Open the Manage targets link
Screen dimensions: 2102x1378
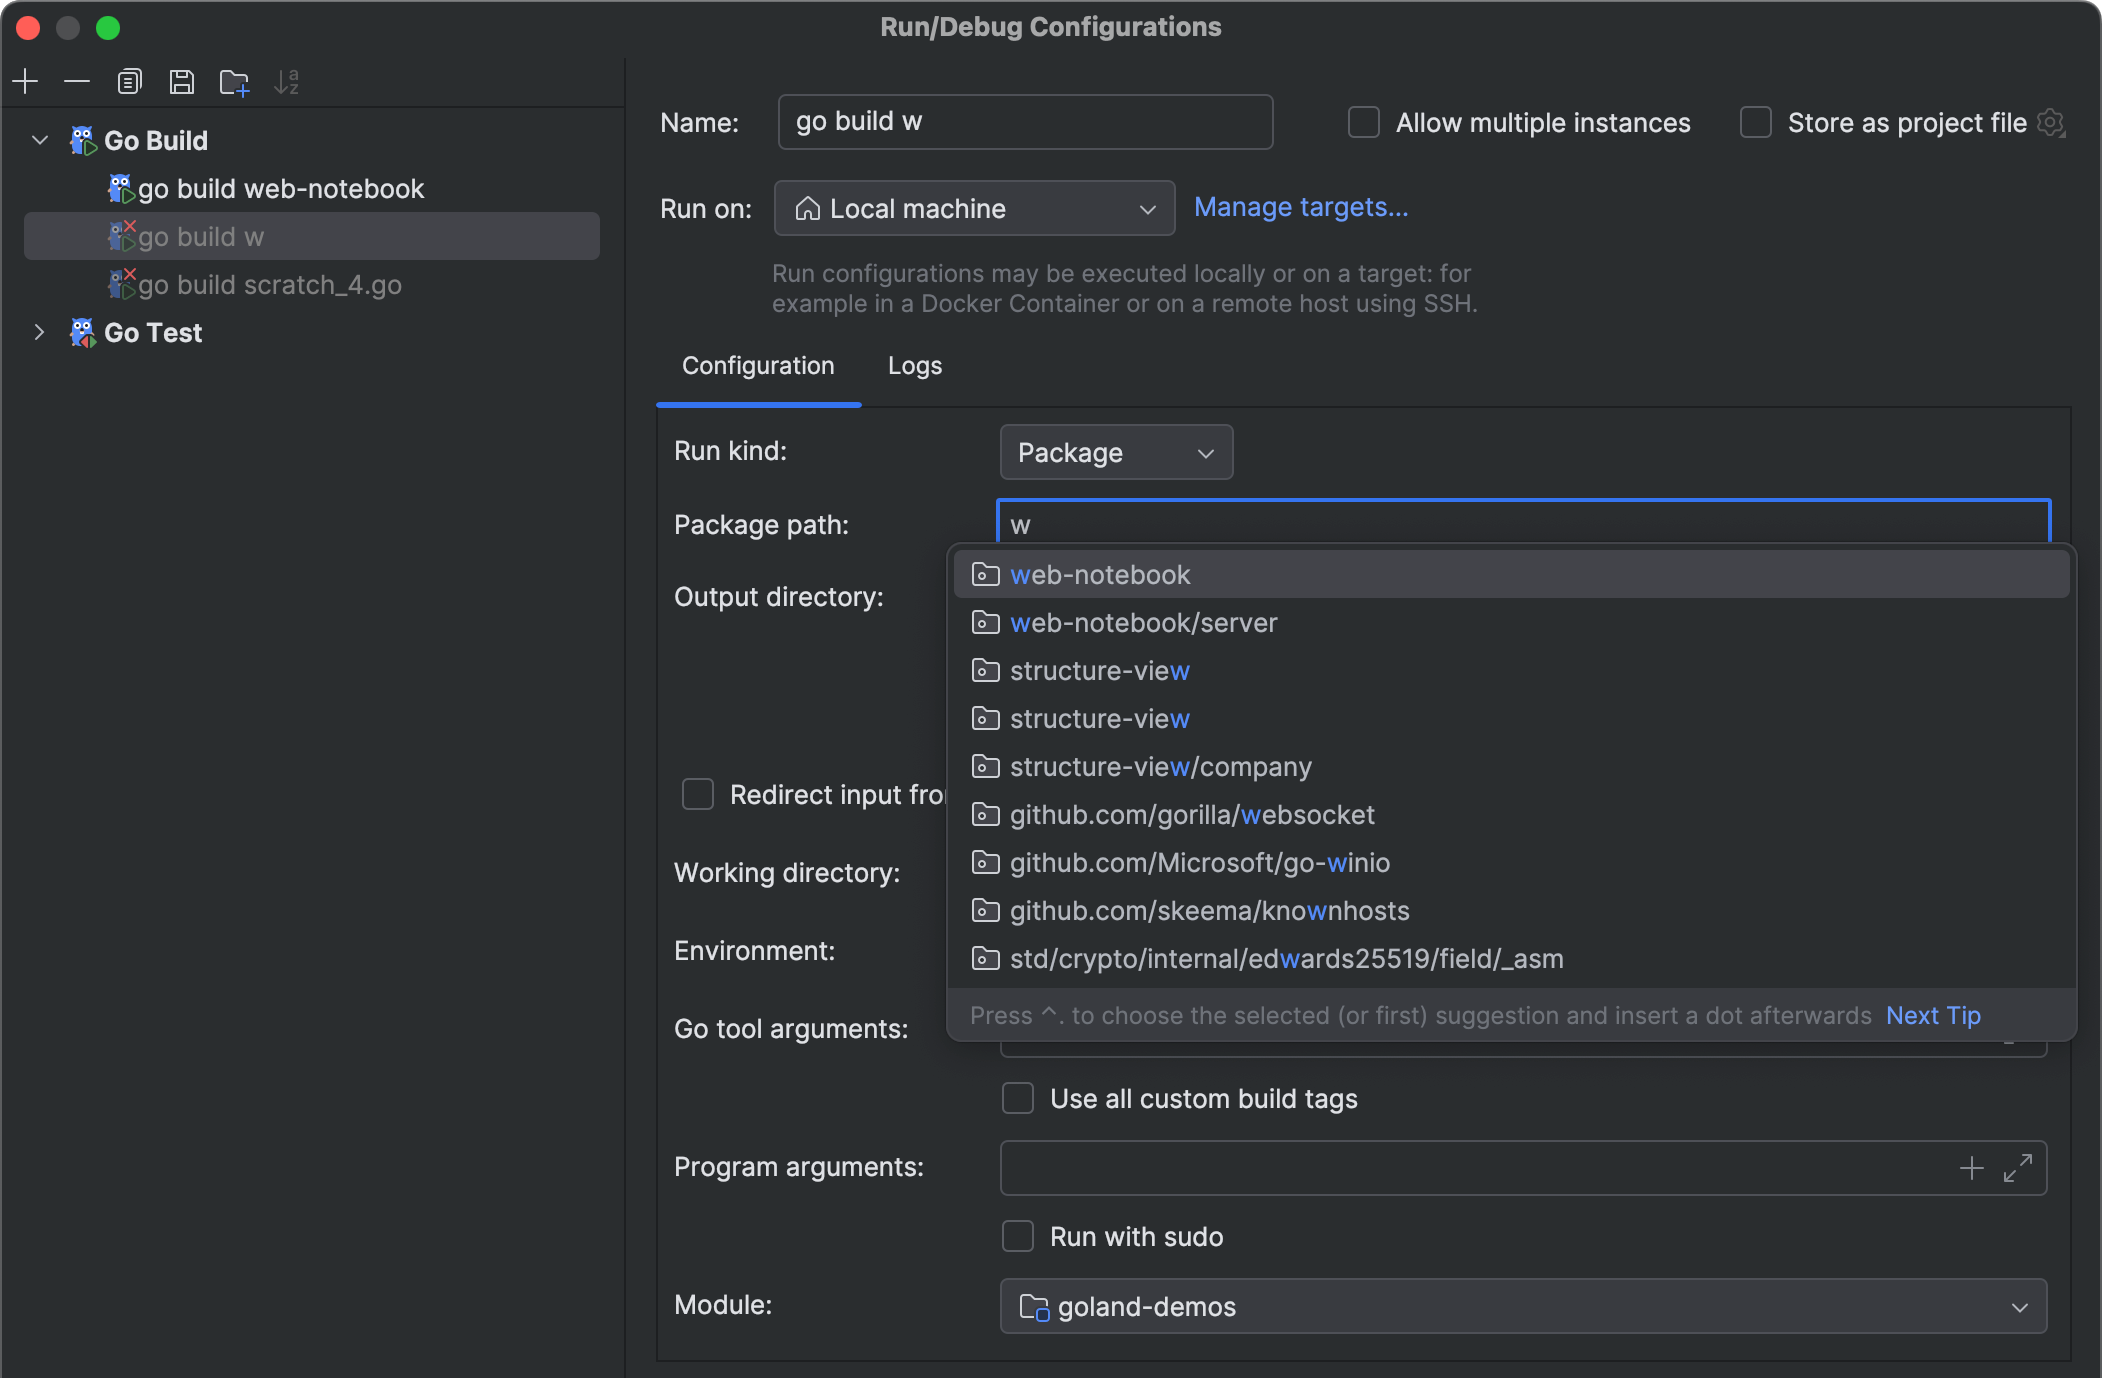coord(1300,207)
